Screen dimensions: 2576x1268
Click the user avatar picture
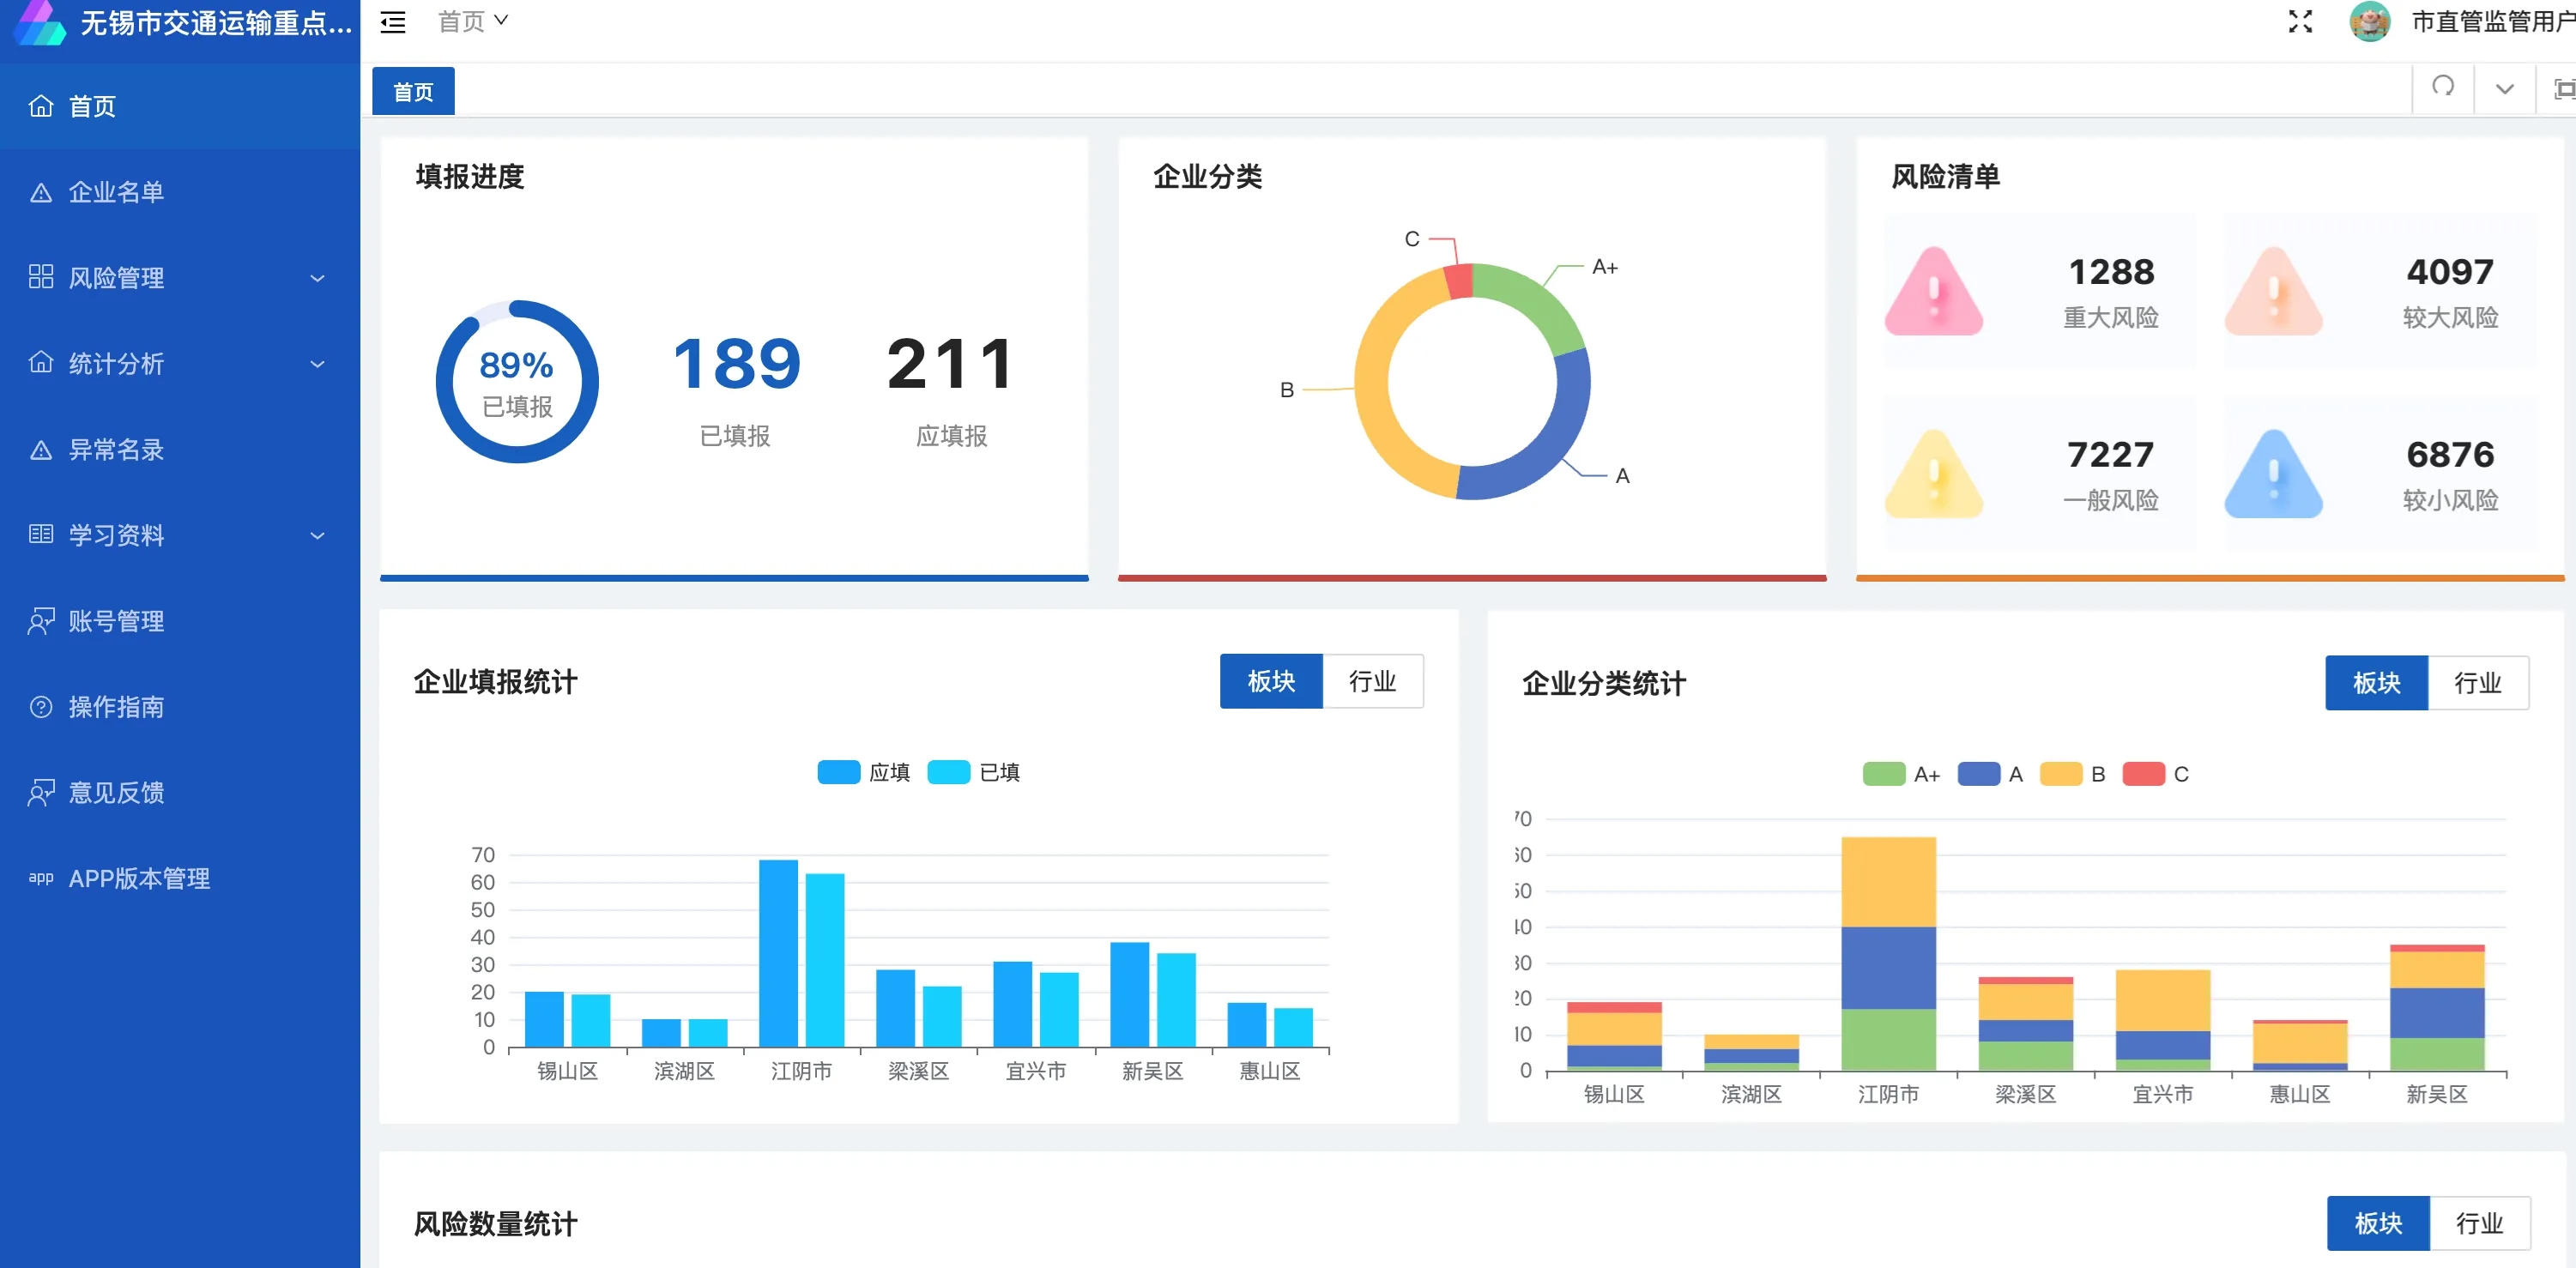[x=2369, y=22]
